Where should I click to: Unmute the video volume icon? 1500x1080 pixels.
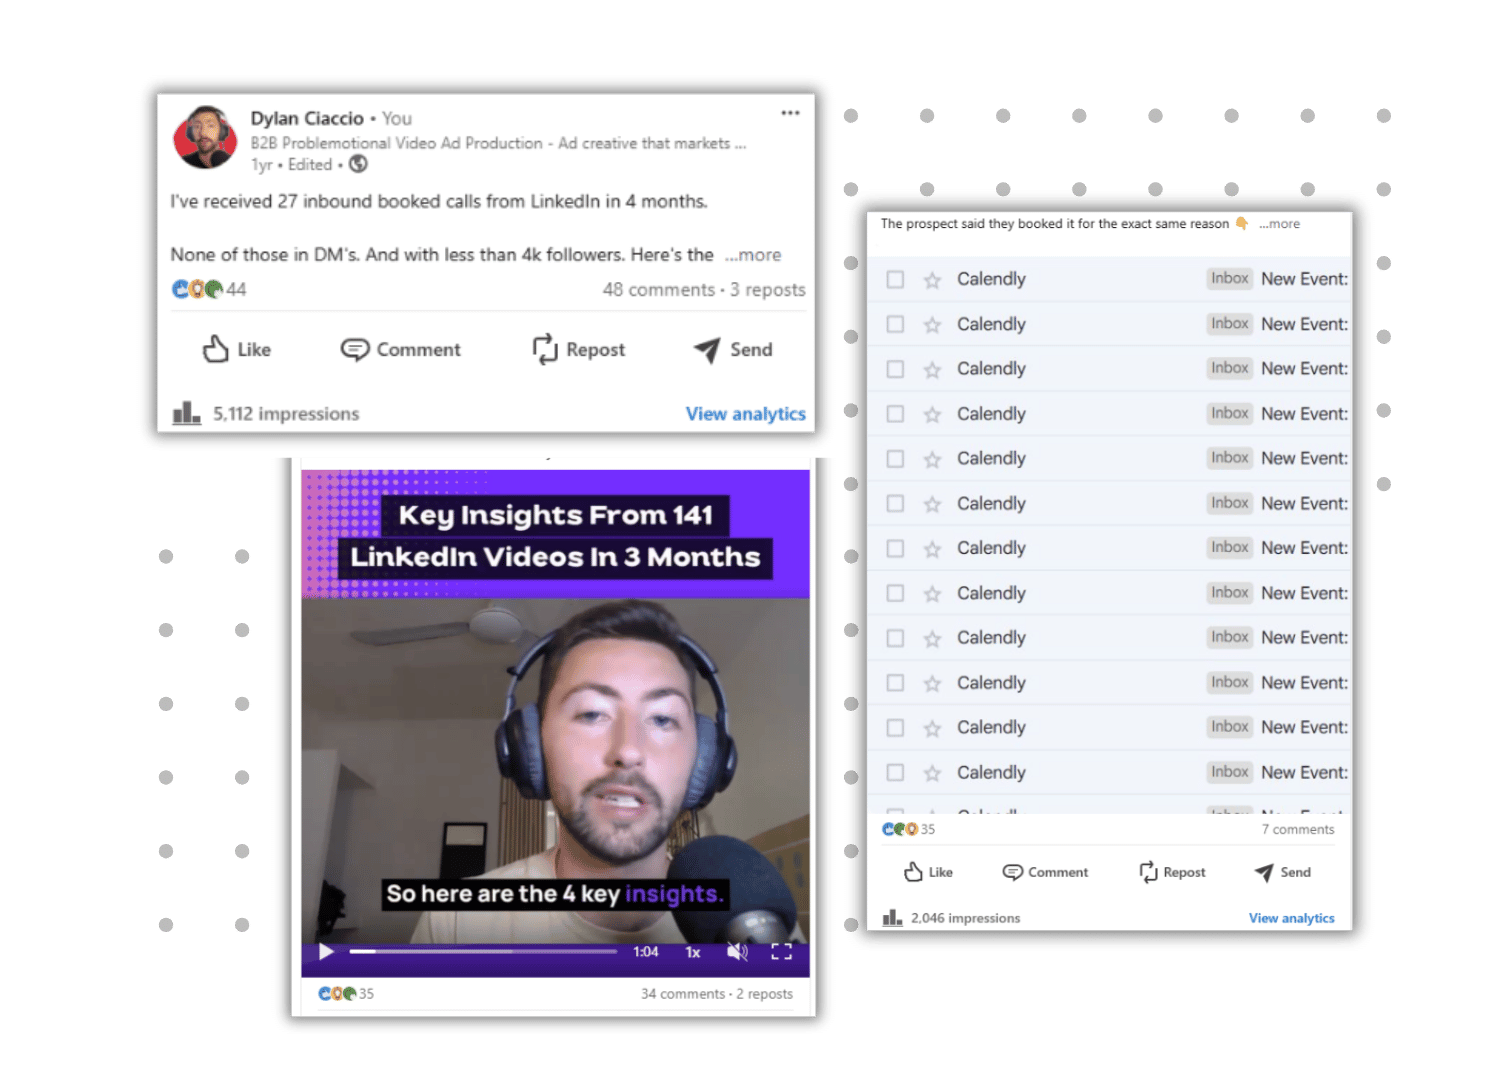pyautogui.click(x=737, y=952)
